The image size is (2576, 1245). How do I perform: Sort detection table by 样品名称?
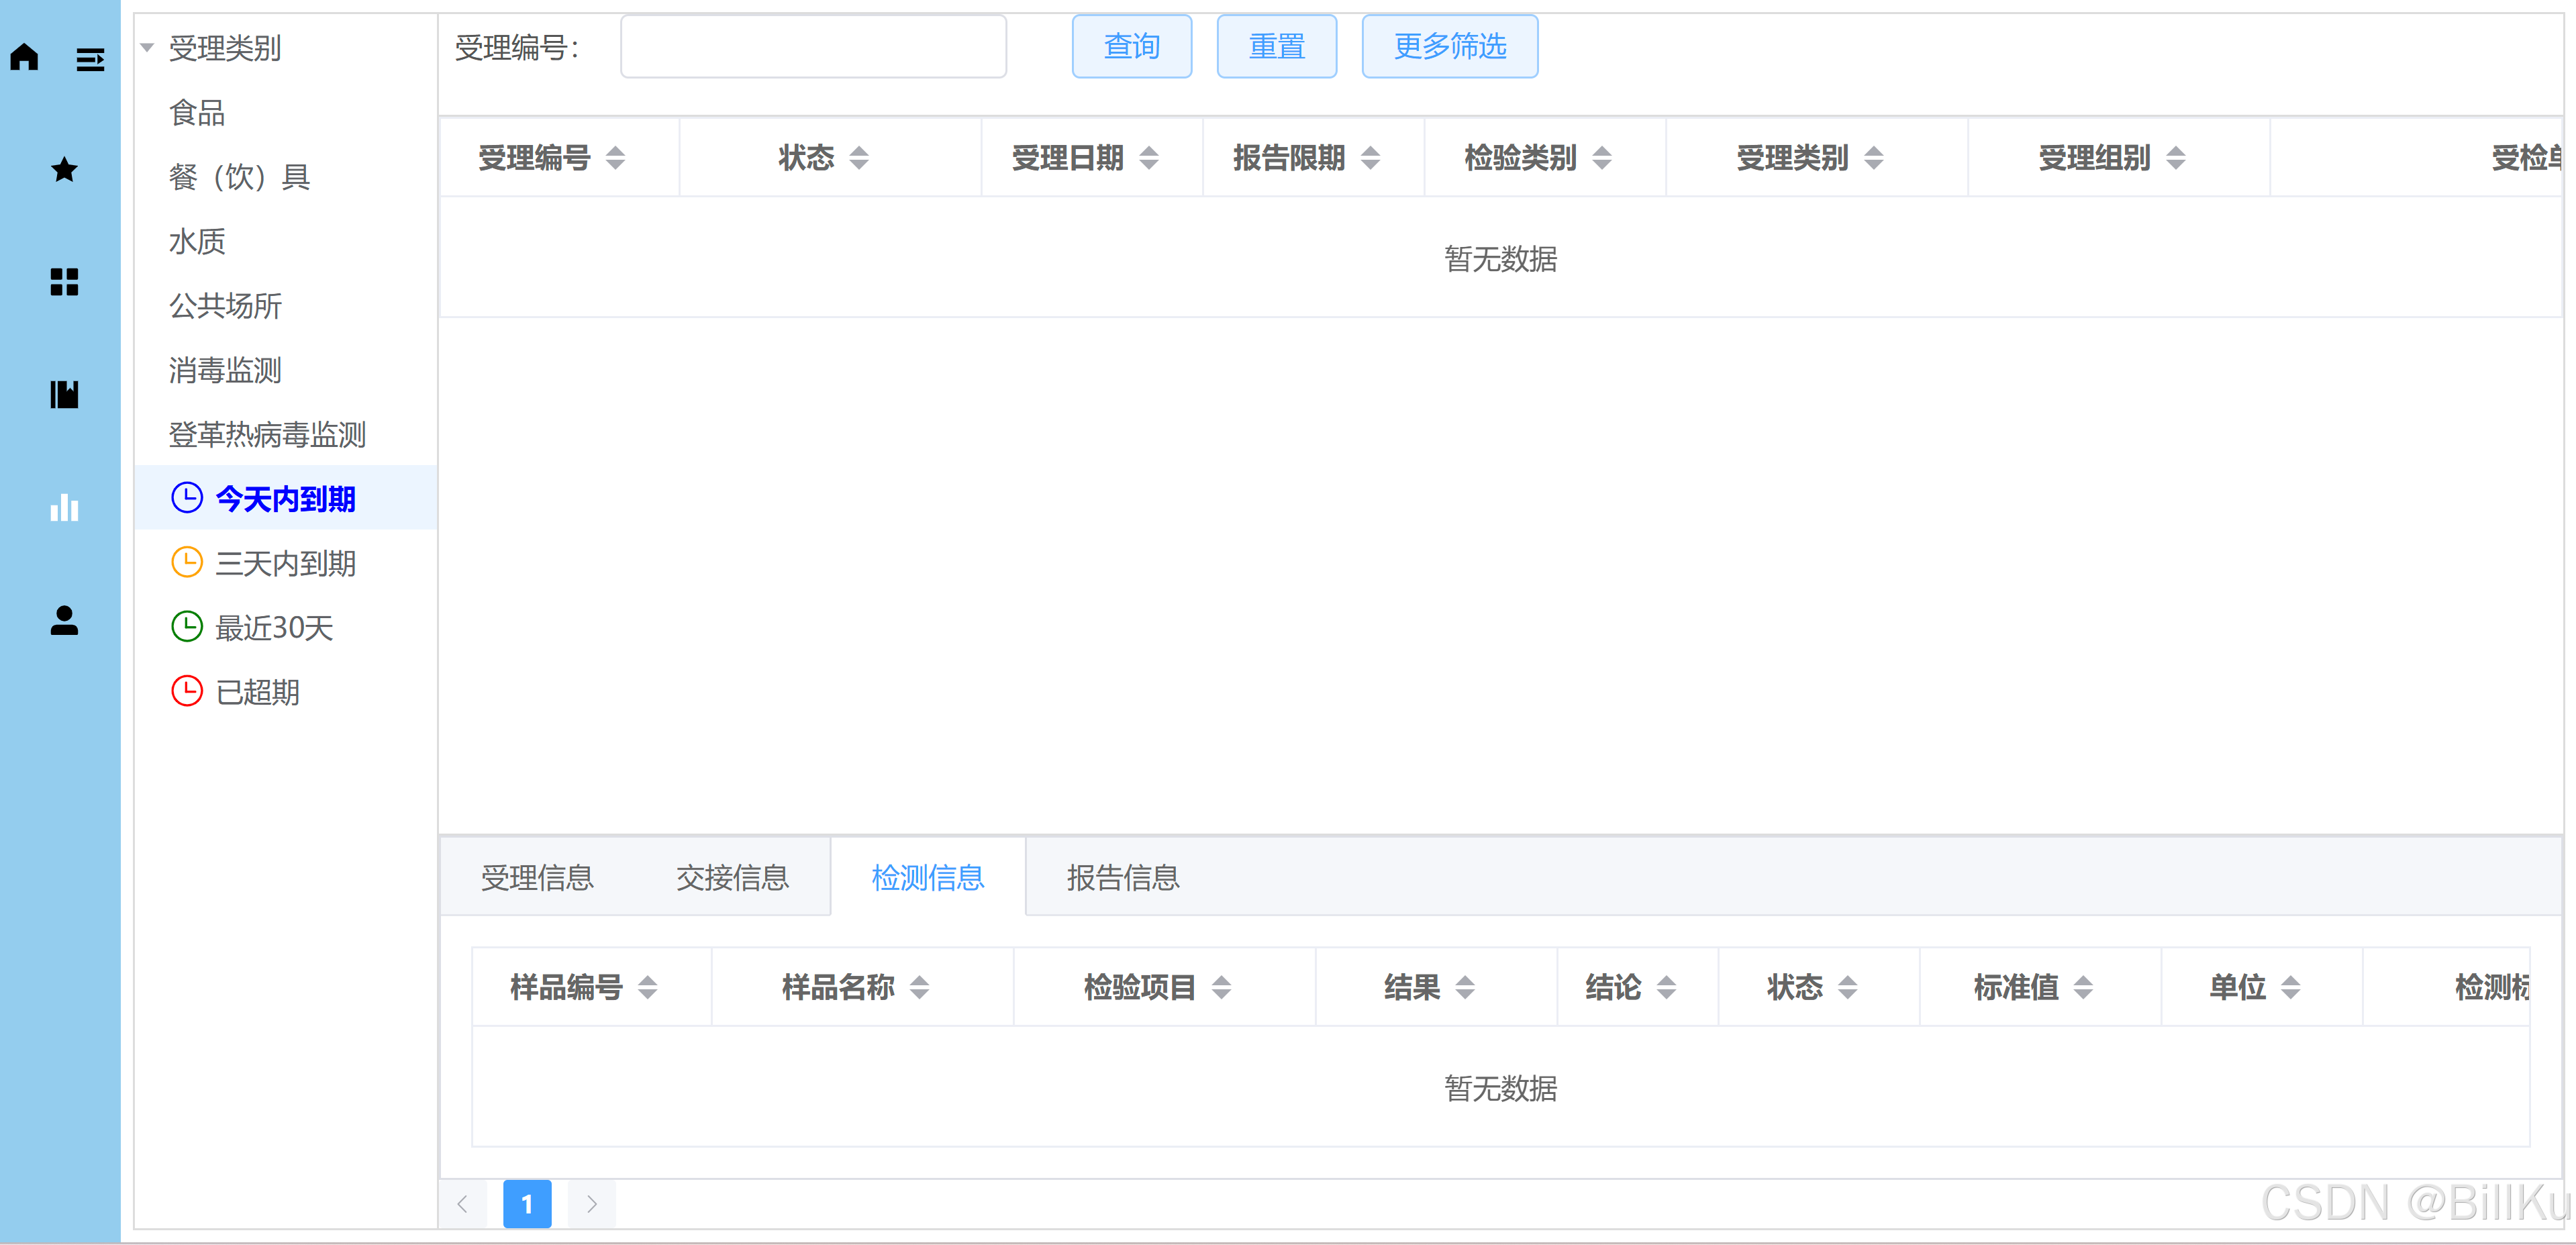(920, 988)
